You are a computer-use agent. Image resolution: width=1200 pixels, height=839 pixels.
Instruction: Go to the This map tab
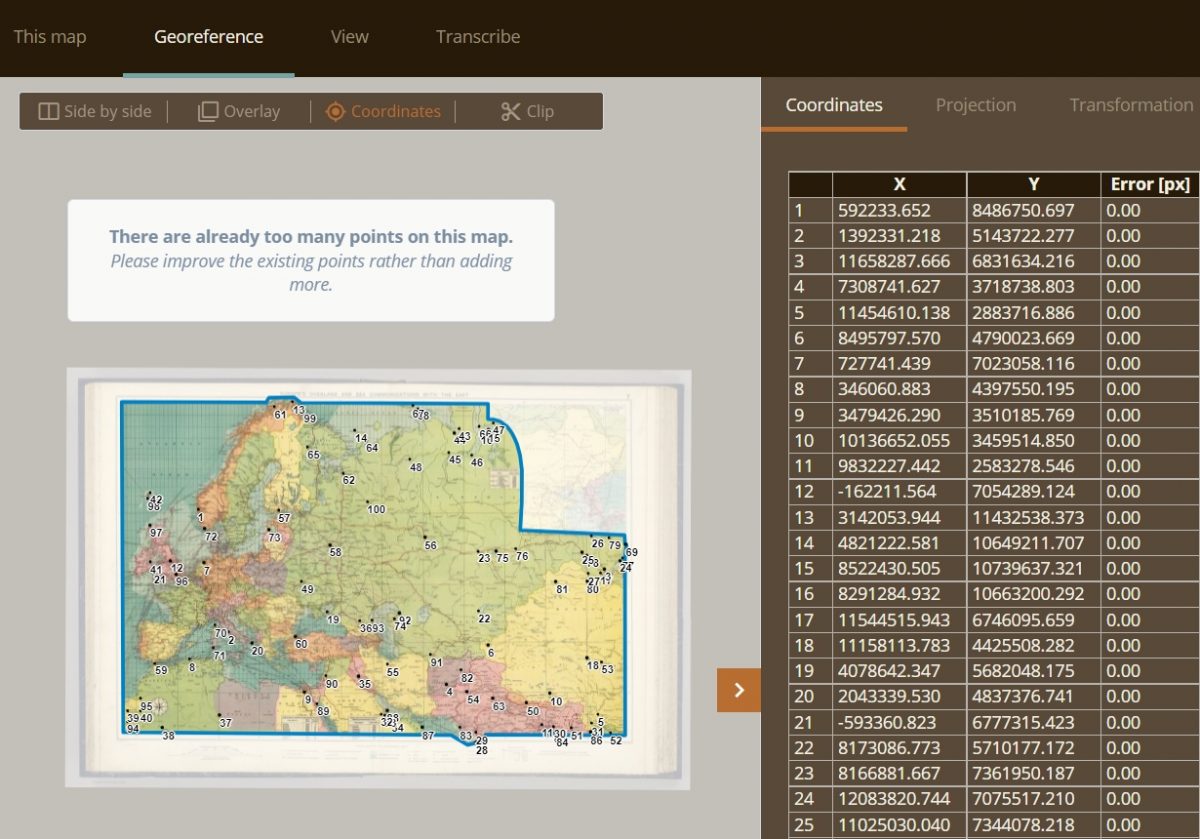click(x=50, y=36)
